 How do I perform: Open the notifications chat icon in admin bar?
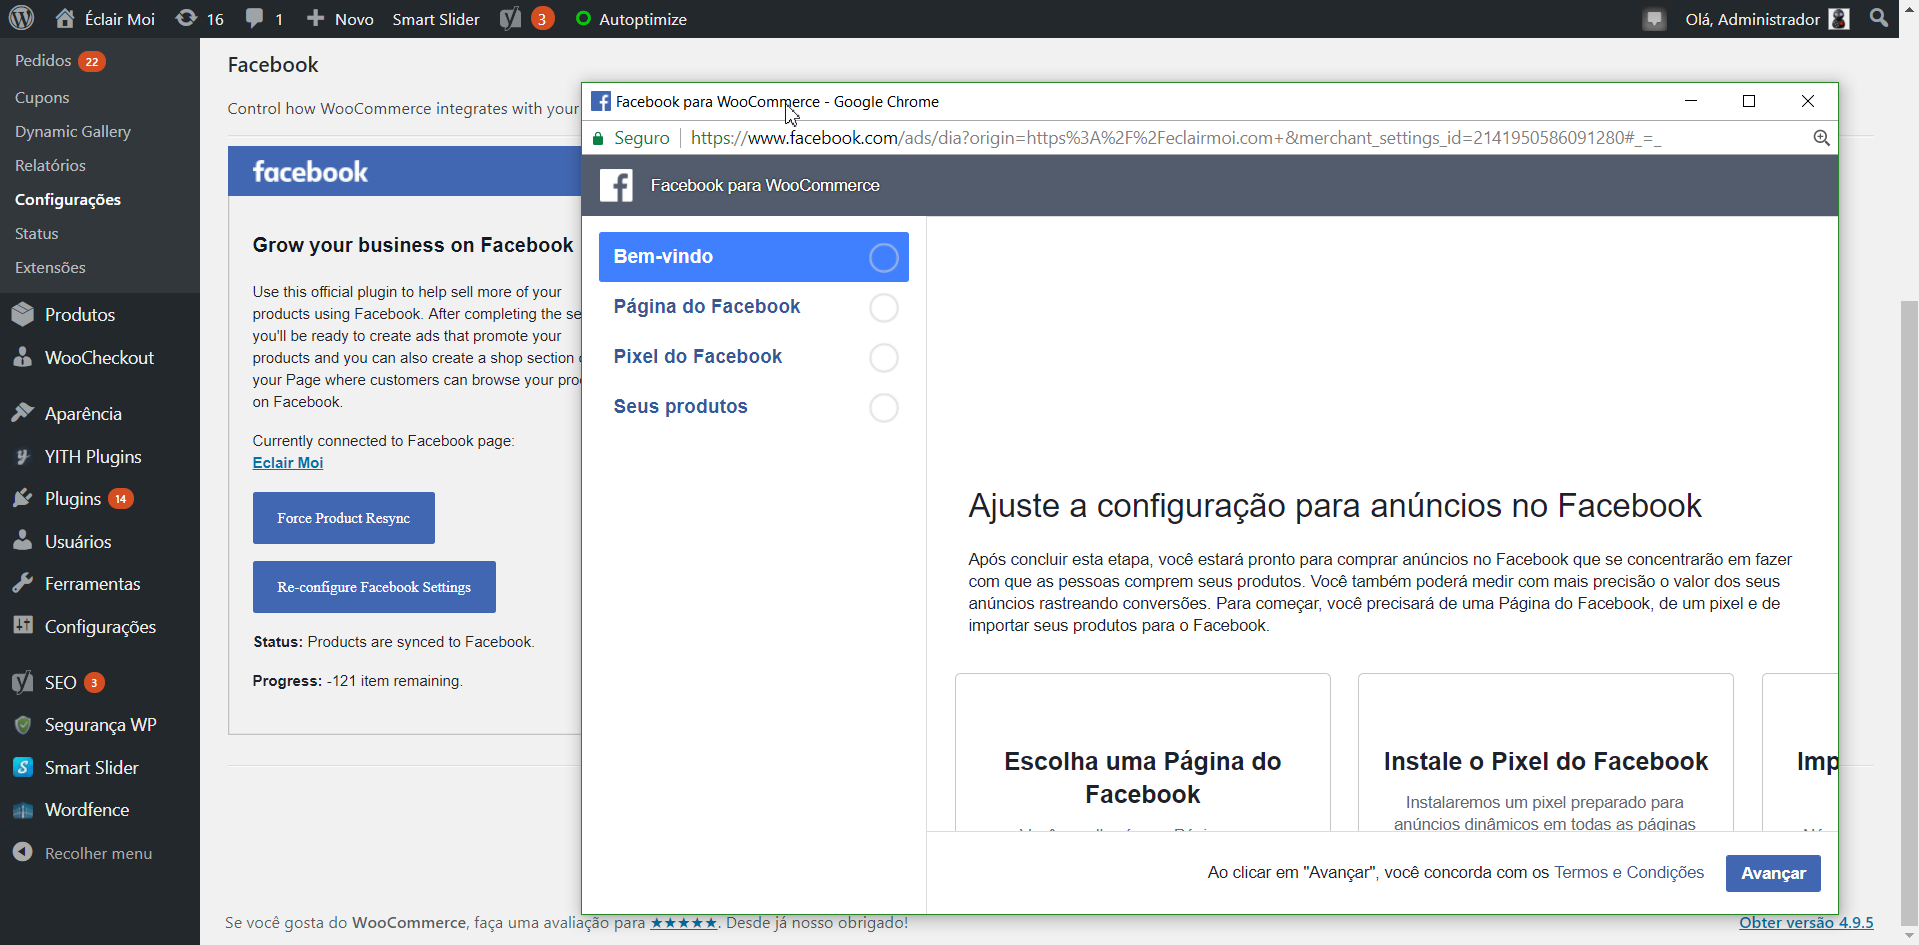[1655, 19]
